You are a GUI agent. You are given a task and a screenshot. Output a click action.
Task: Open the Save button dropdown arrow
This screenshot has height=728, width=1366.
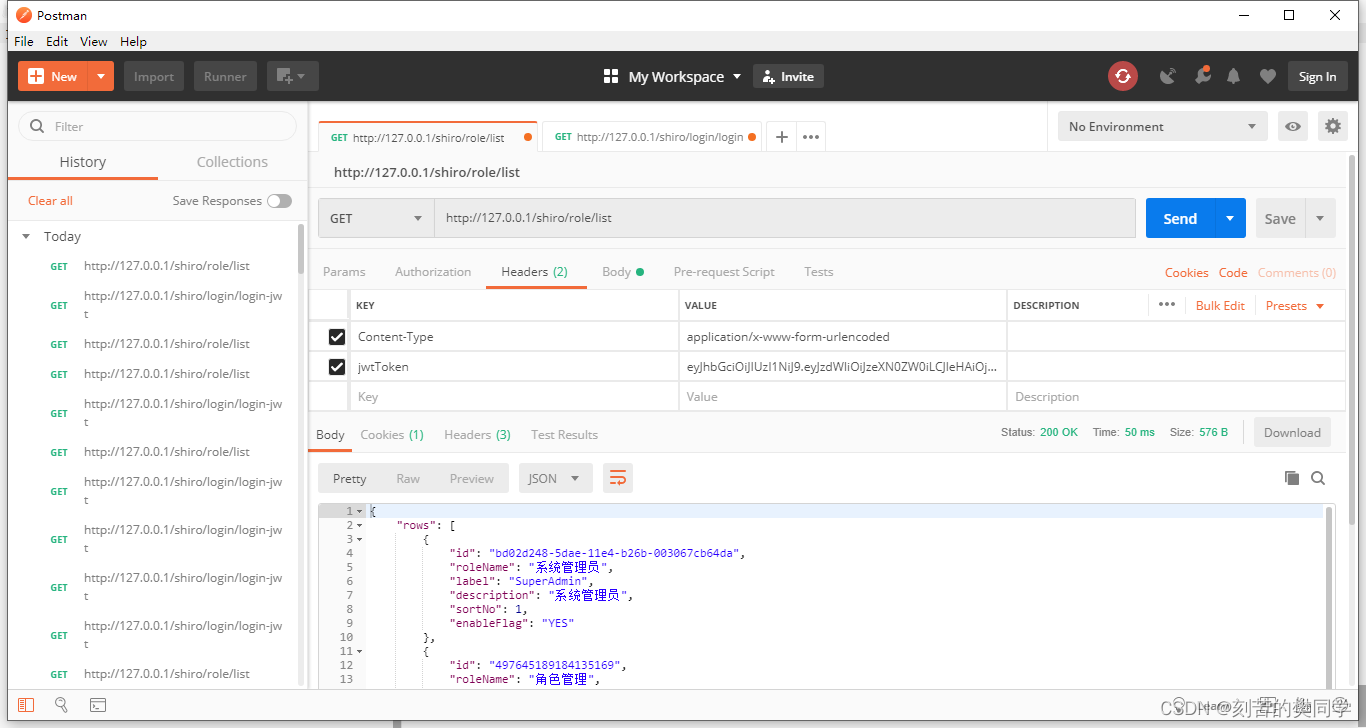(x=1320, y=218)
